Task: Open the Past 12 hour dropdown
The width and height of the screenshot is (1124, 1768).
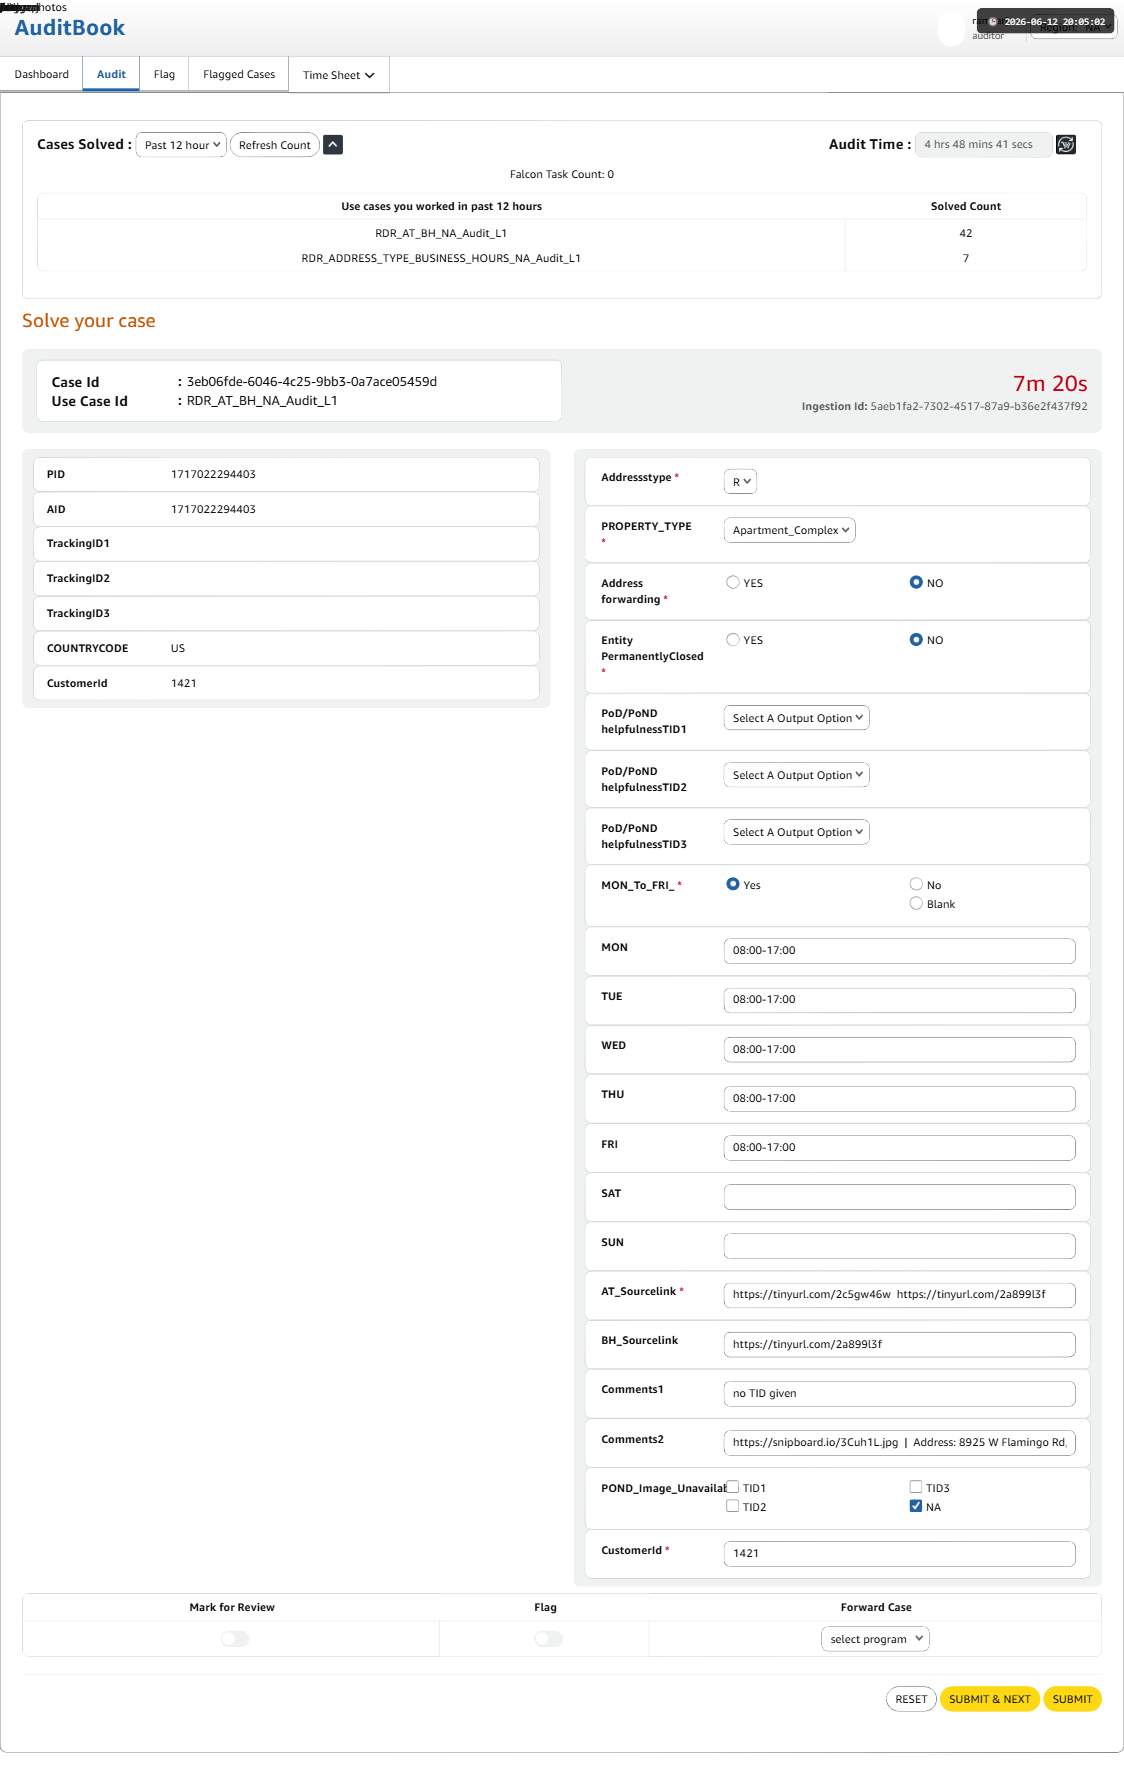Action: [181, 145]
